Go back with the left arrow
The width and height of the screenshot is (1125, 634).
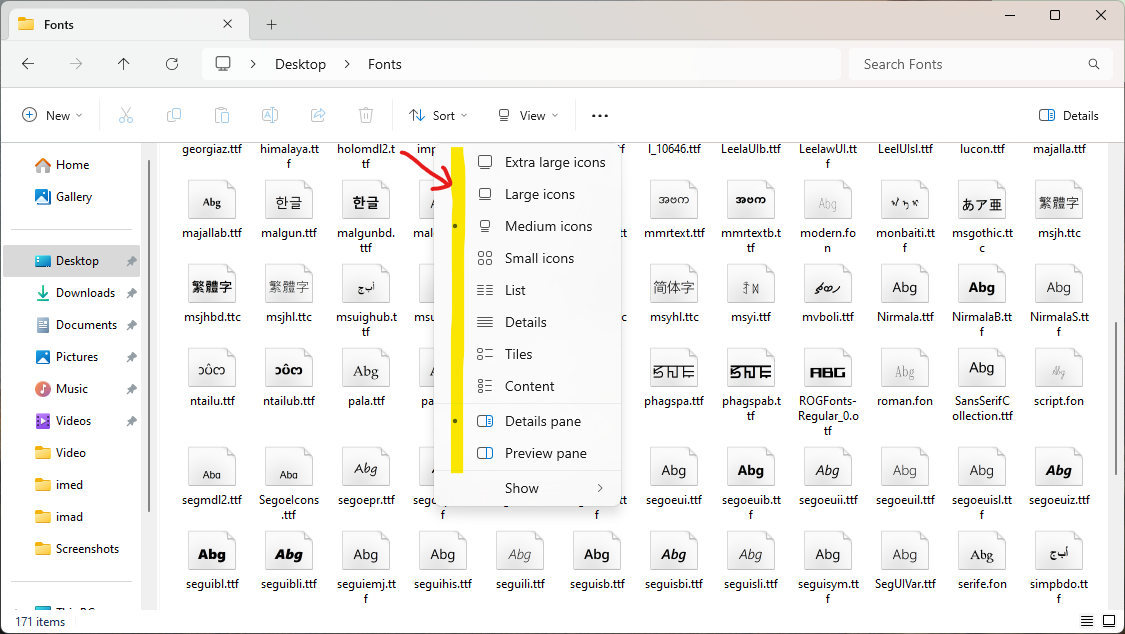click(28, 64)
